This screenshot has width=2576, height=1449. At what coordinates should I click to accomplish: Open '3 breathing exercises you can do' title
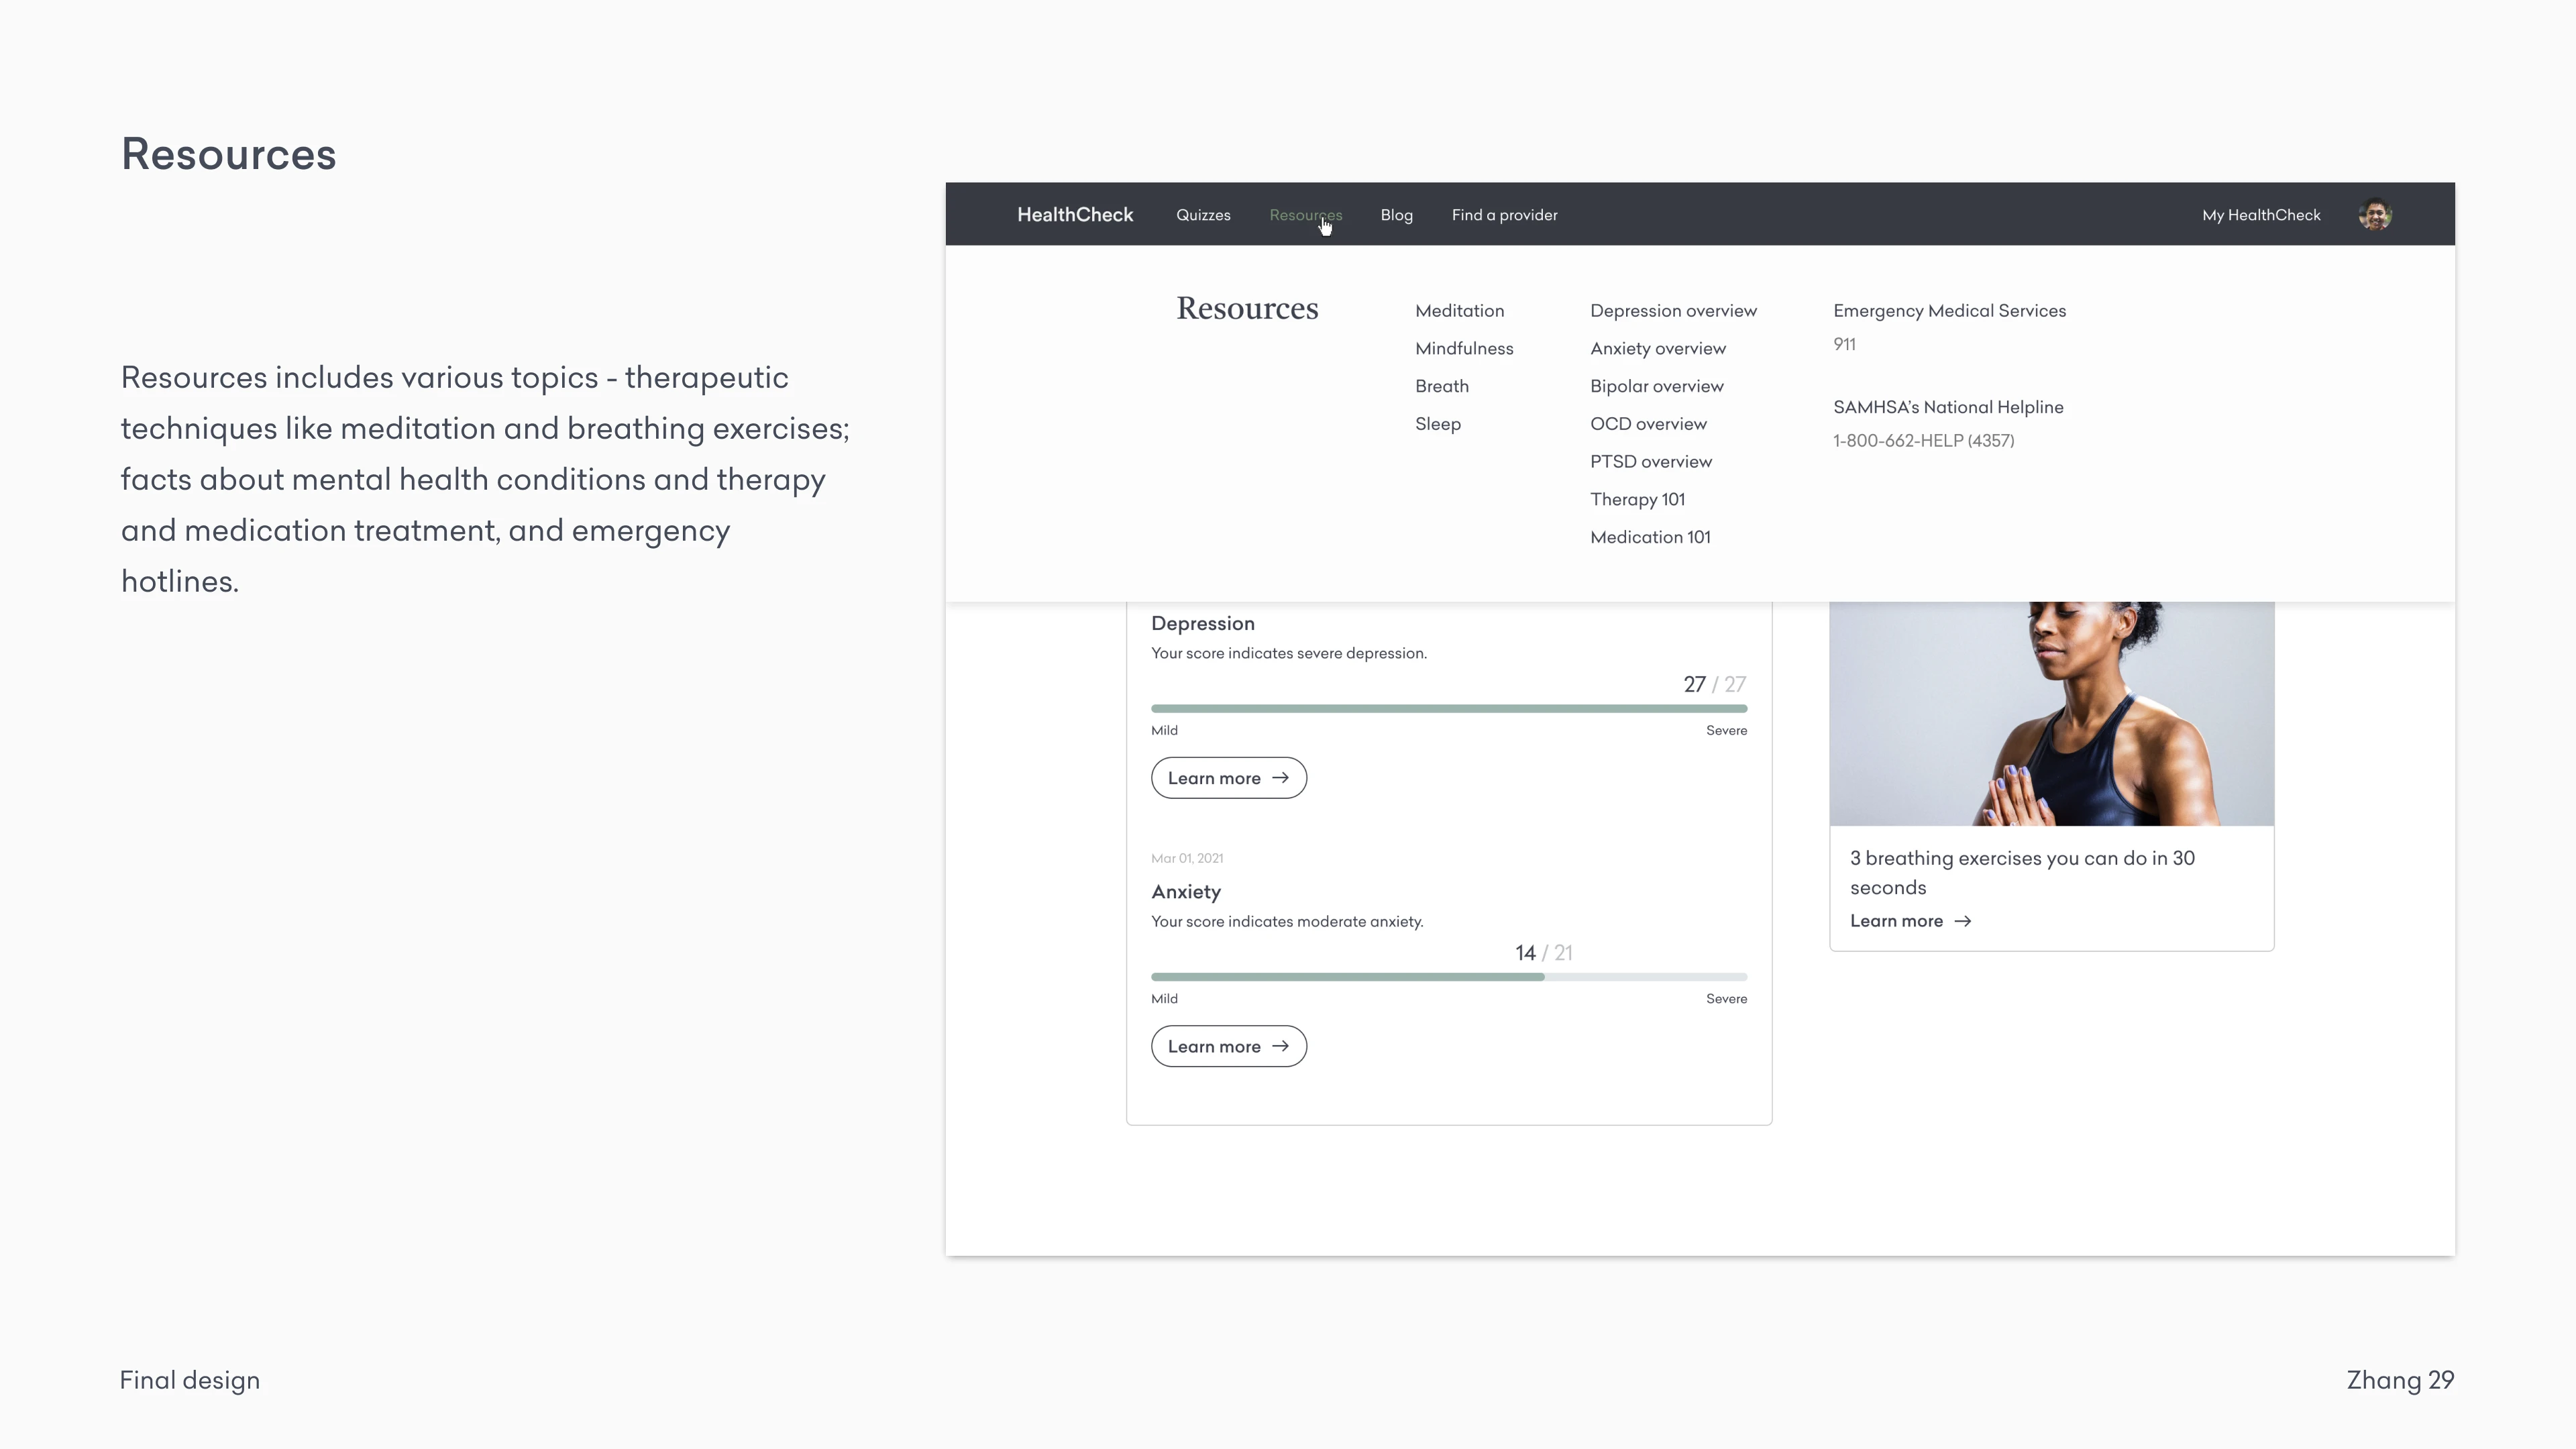(2022, 873)
